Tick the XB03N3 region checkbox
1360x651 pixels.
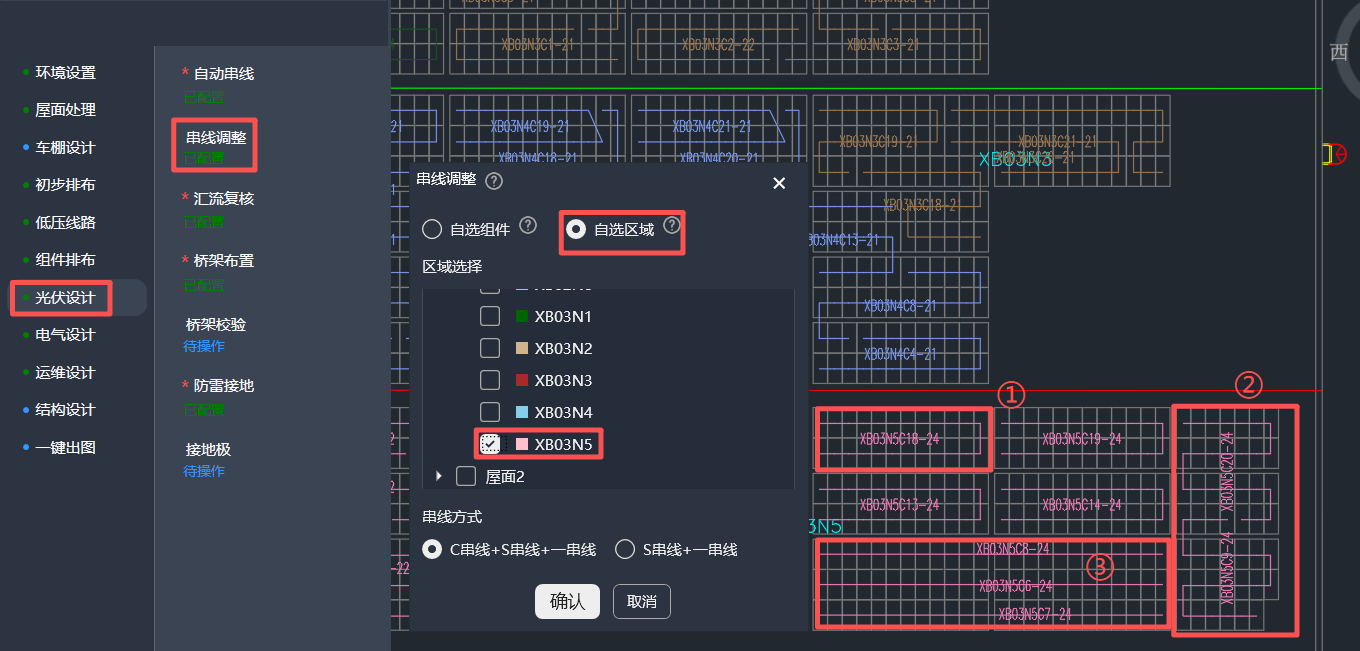pyautogui.click(x=490, y=381)
